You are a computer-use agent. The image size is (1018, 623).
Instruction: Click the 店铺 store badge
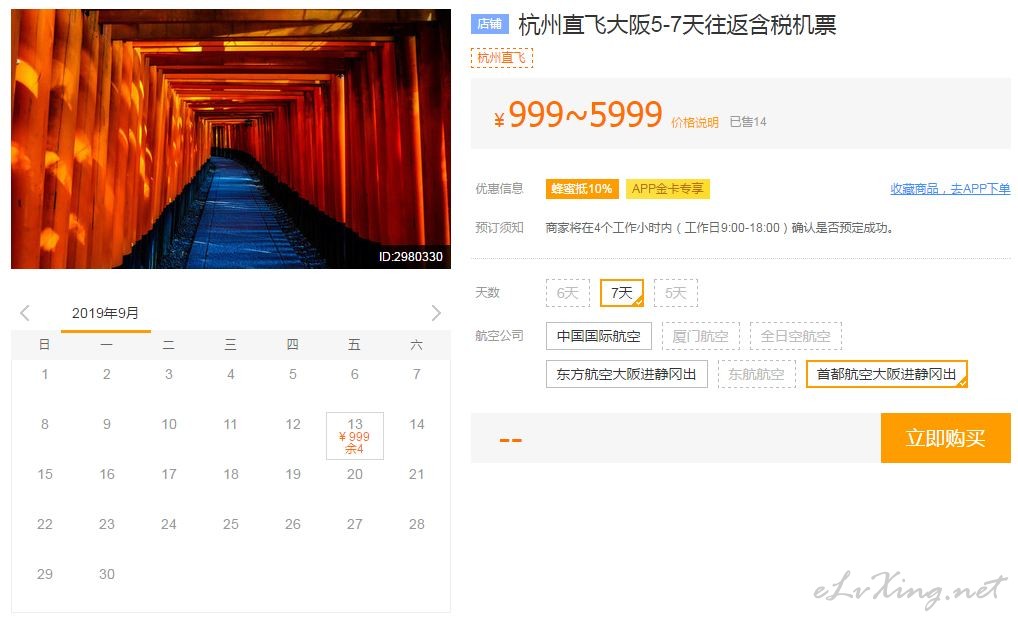point(490,24)
